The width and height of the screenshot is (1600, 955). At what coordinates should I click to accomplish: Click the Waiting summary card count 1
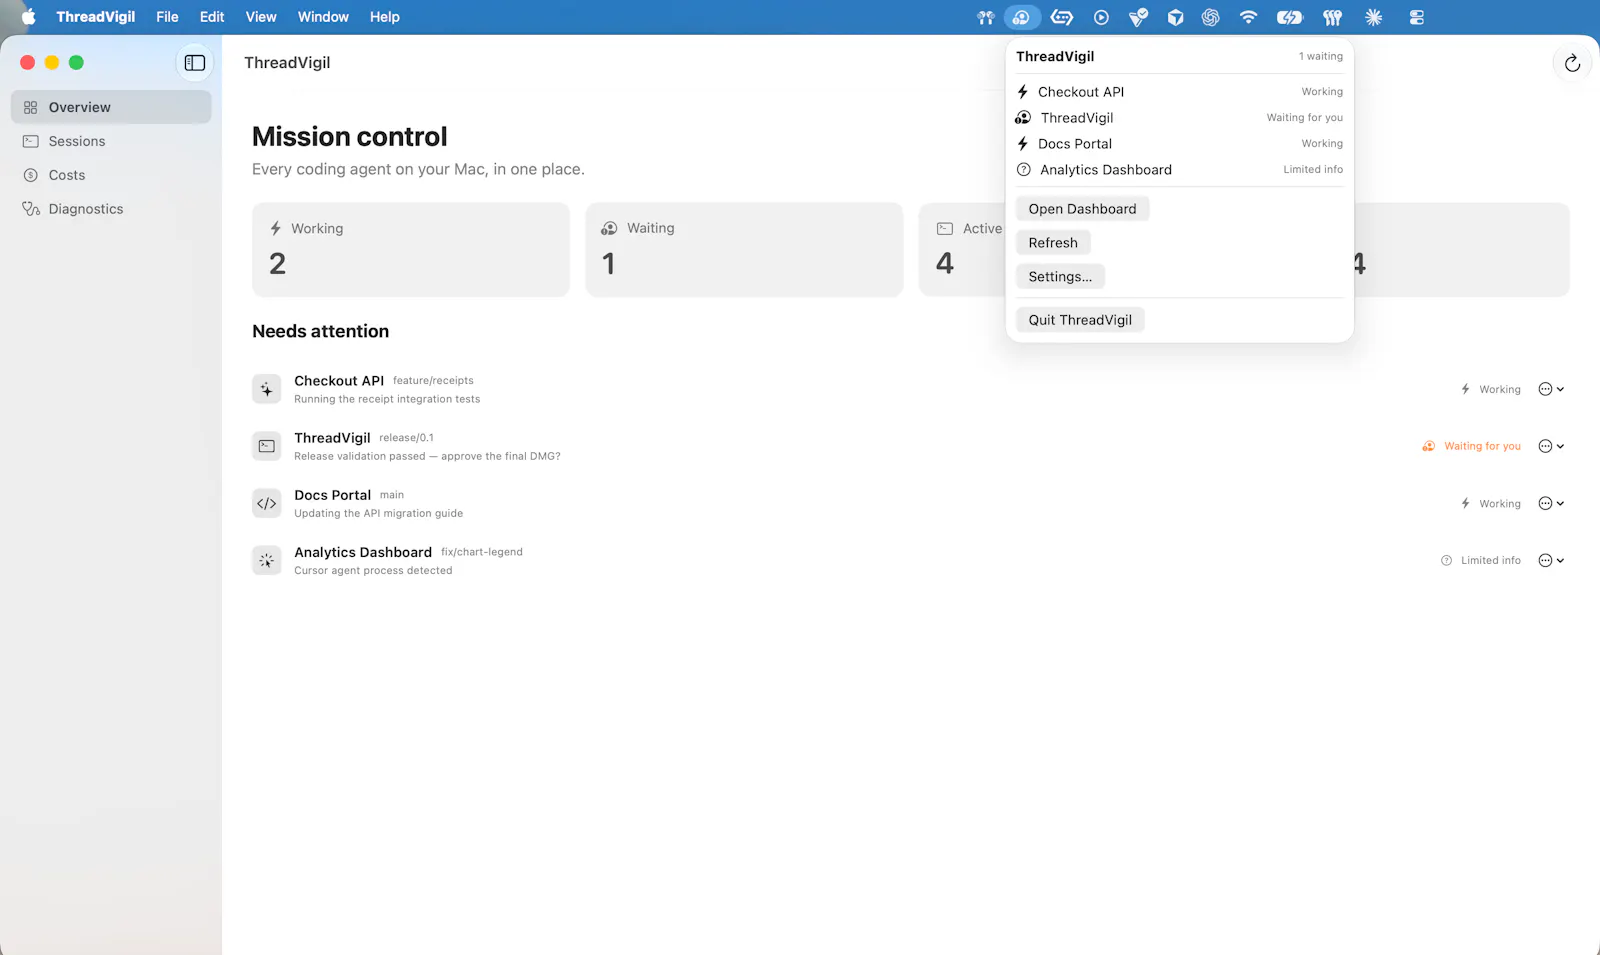[x=608, y=264]
